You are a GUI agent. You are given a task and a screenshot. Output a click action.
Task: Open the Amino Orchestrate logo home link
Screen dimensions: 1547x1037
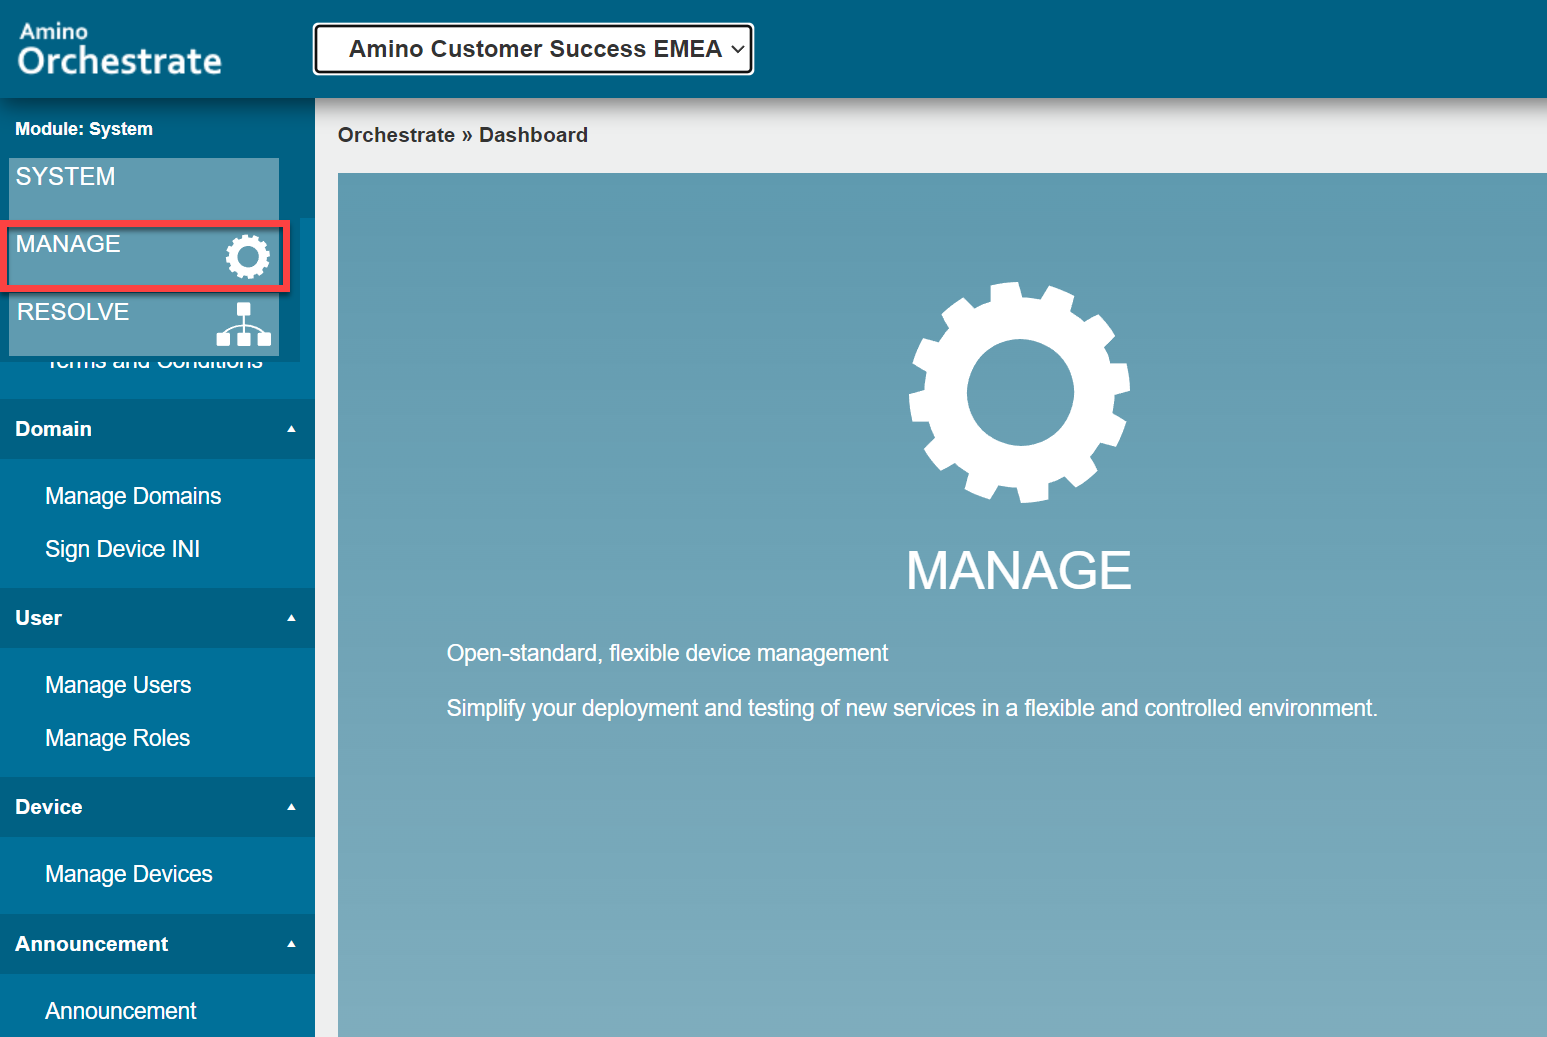[120, 49]
